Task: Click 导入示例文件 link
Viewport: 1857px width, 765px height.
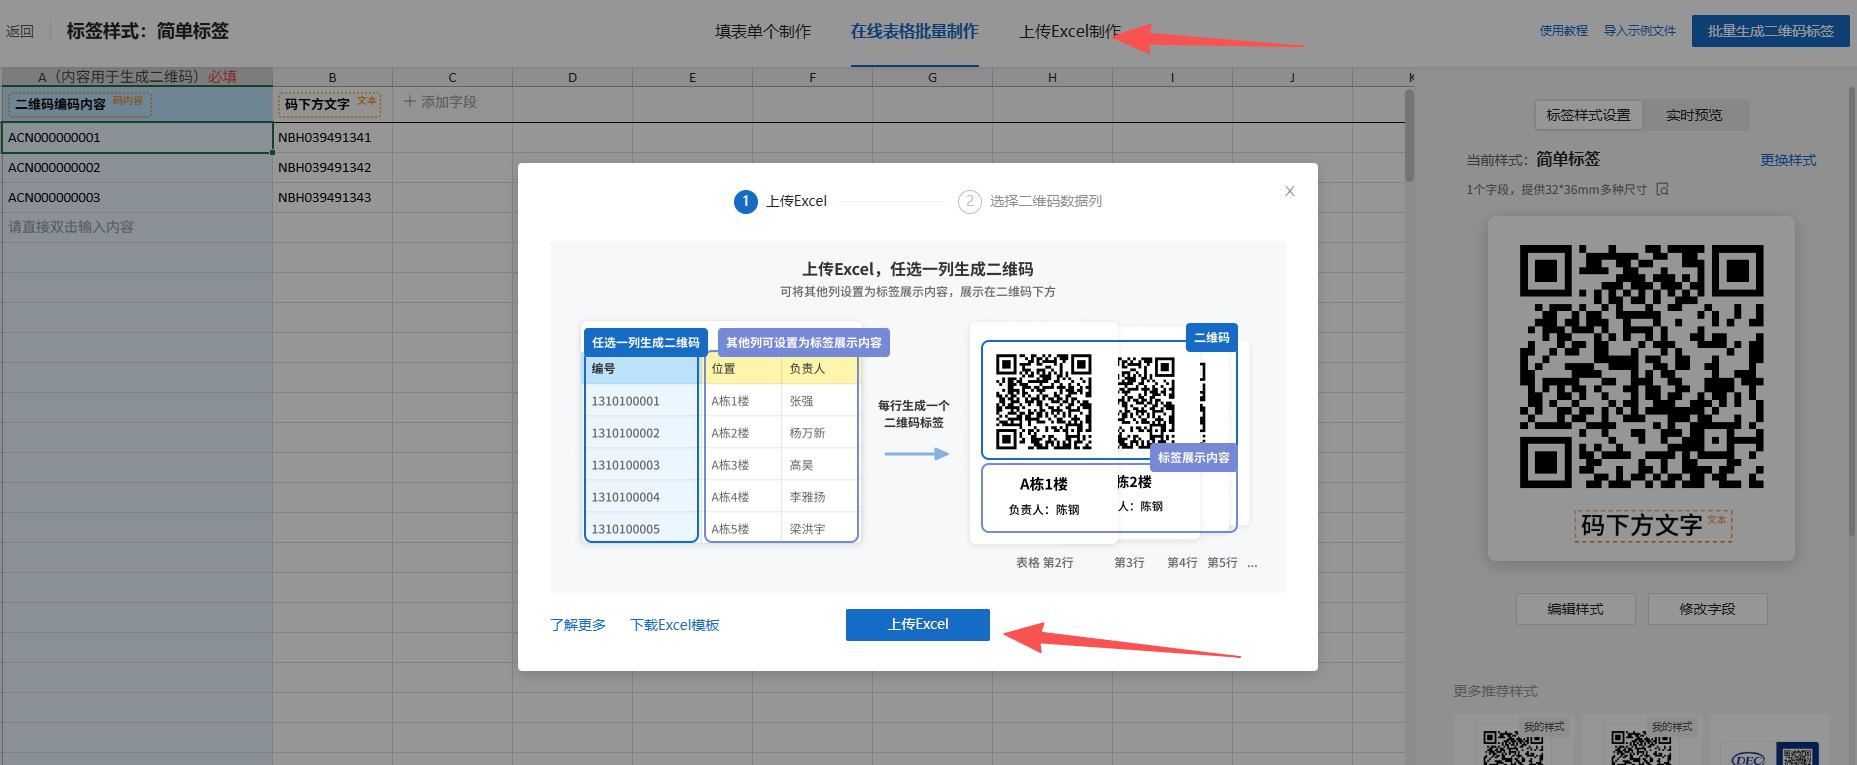Action: click(x=1640, y=31)
